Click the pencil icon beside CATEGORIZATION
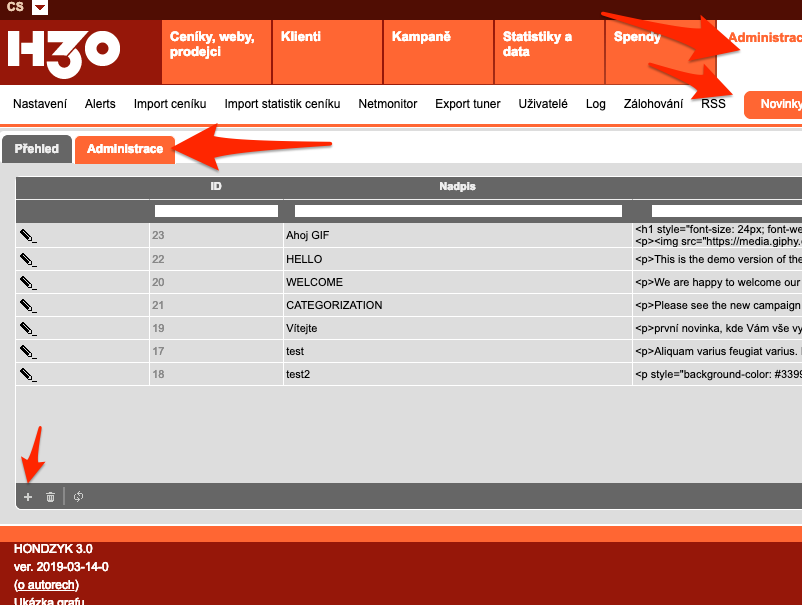Screen dimensions: 802x605 28,305
